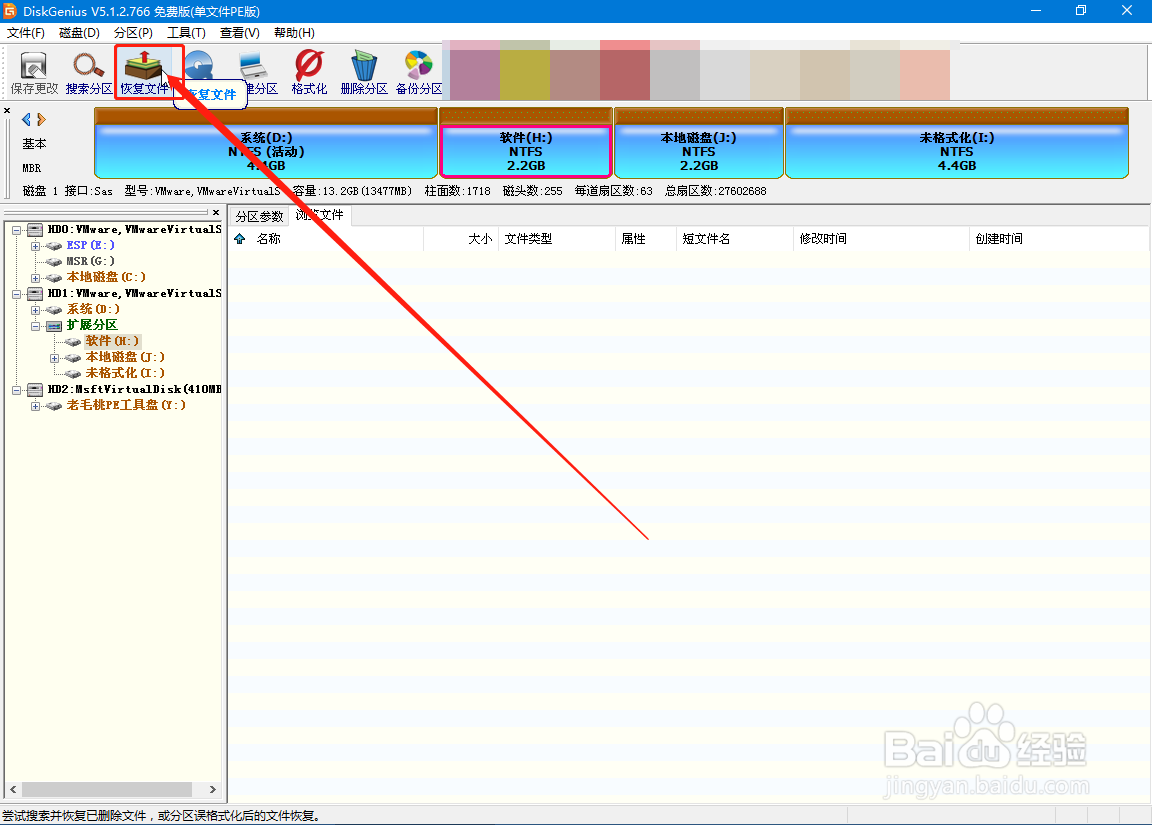Expand the 老毛桃PE工具盘 (Y:) node
Viewport: 1152px width, 825px height.
pyautogui.click(x=35, y=406)
